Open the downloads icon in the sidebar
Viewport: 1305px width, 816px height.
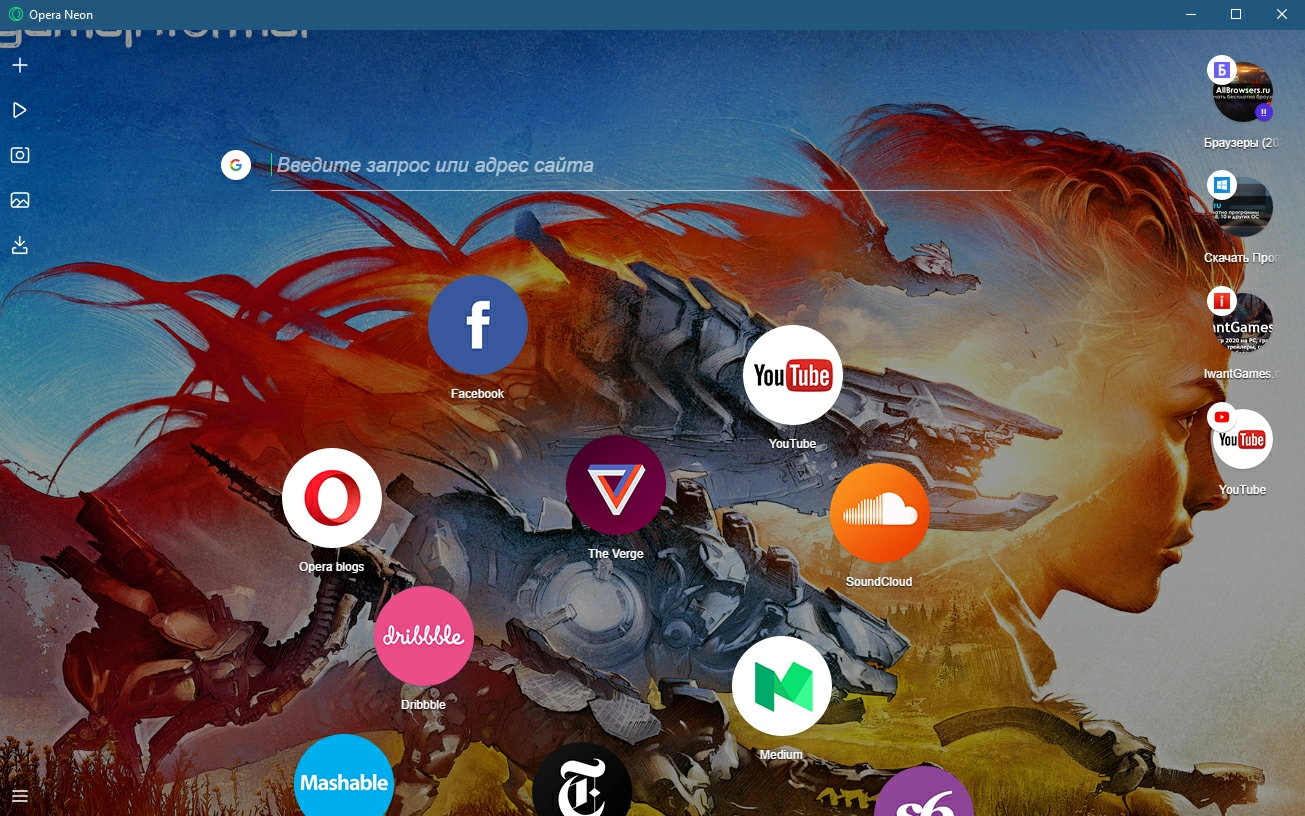(20, 245)
